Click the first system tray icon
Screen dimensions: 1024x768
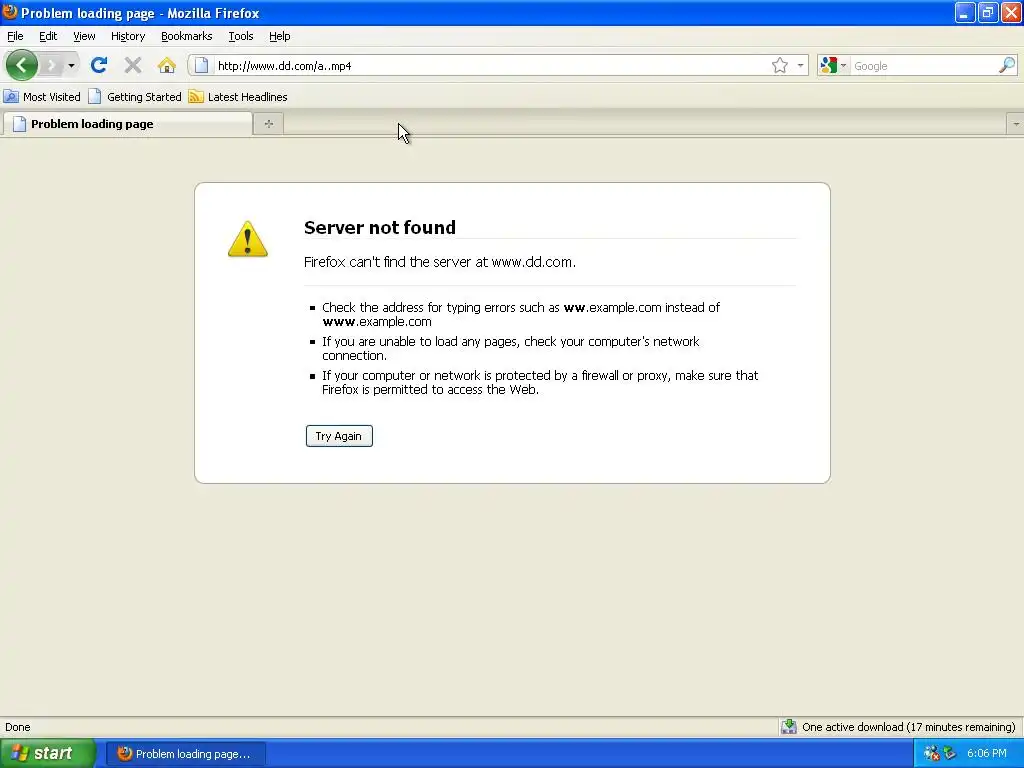(932, 754)
